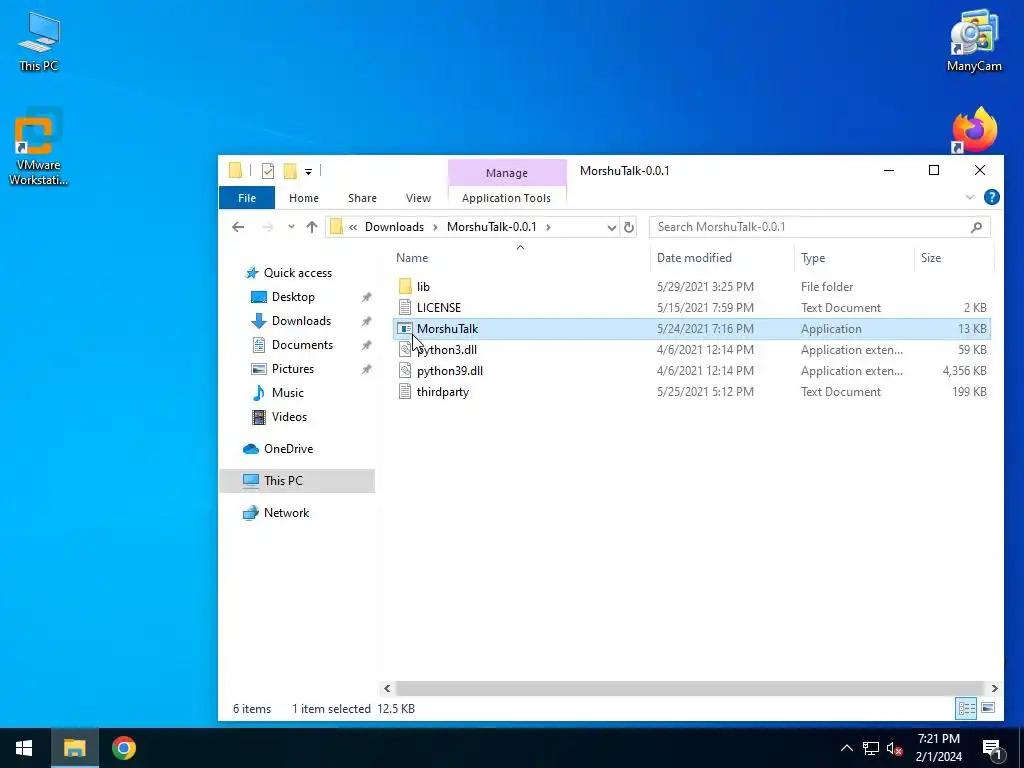
Task: Open the Application Tools tab
Action: coord(506,198)
